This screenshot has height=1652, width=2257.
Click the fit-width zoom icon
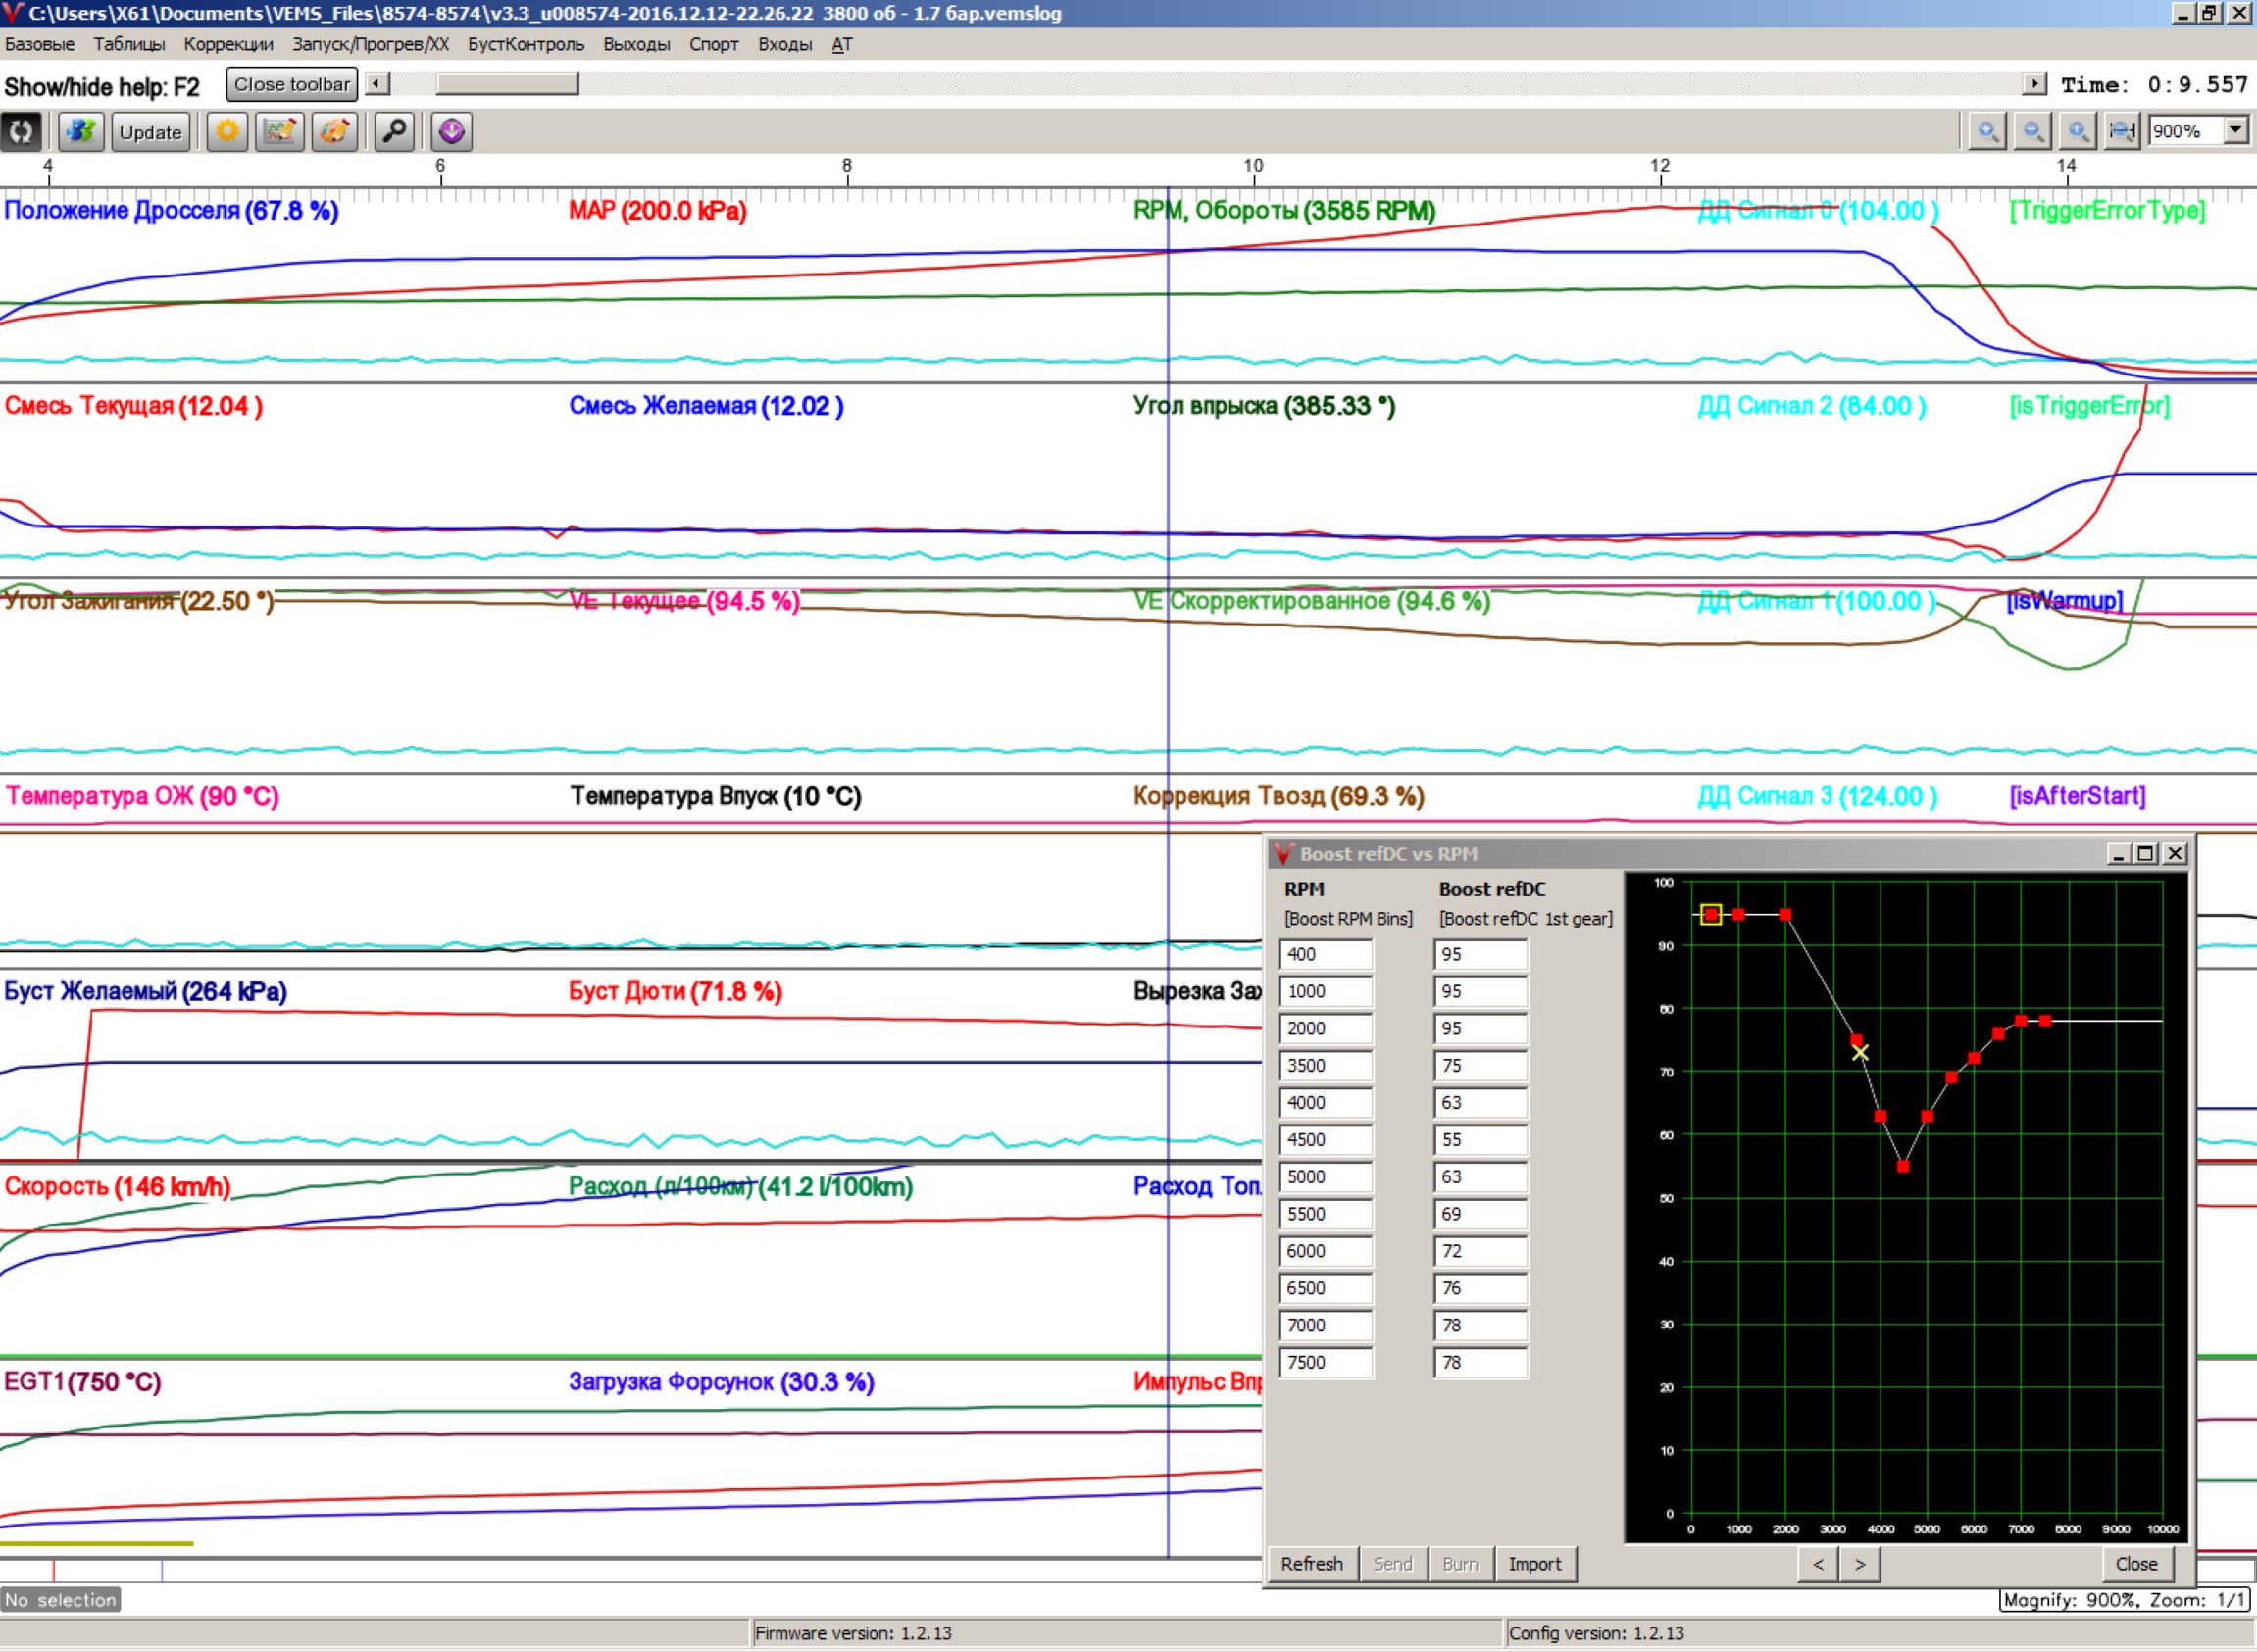pyautogui.click(x=2121, y=132)
